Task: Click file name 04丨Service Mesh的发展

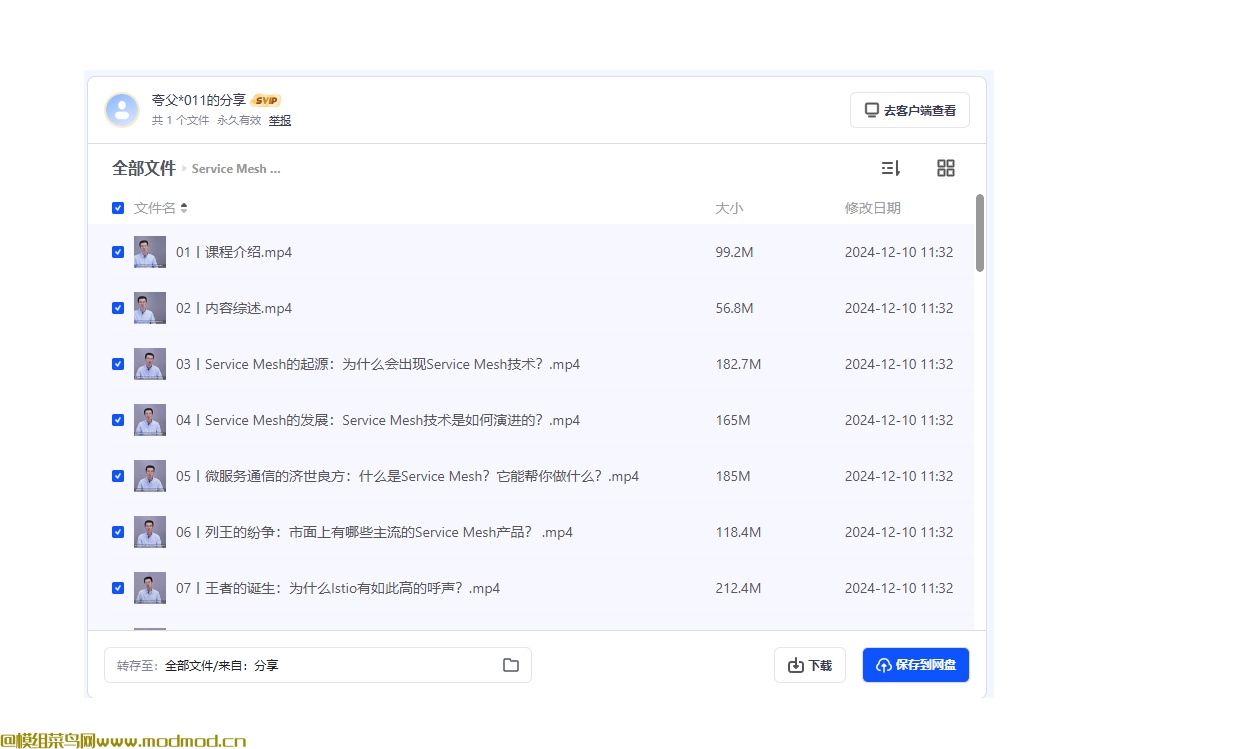Action: (378, 420)
